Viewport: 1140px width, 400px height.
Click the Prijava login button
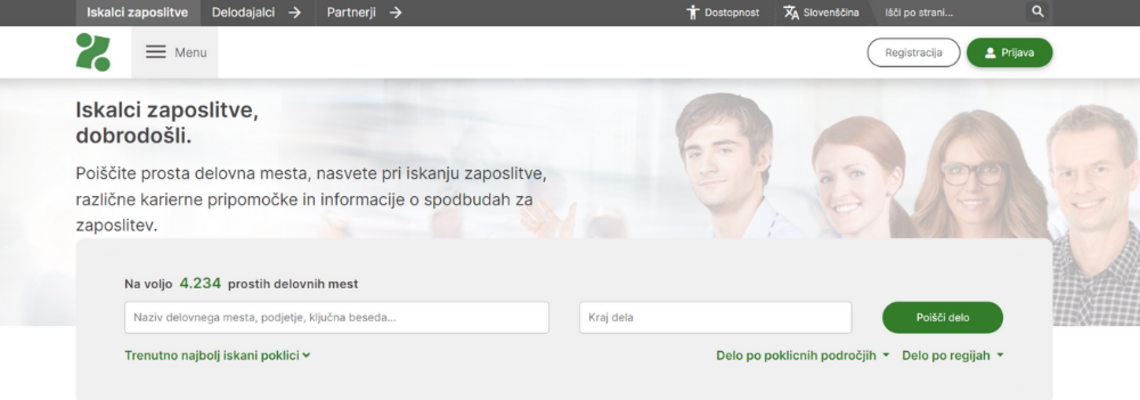click(1010, 52)
